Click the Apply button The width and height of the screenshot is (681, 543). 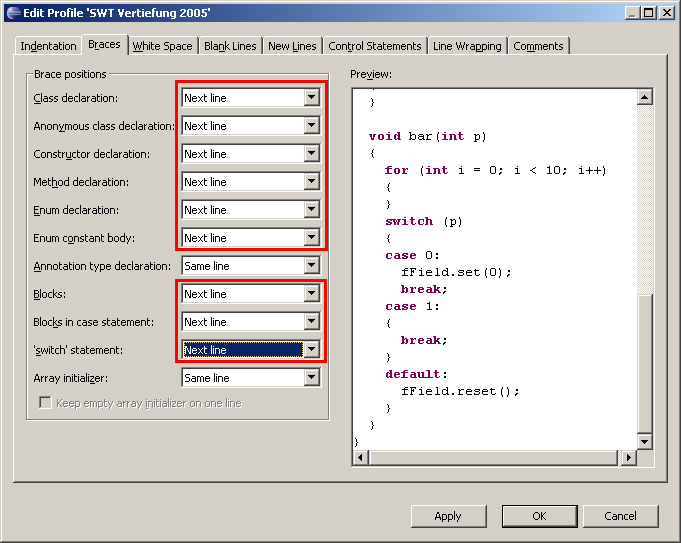coord(447,516)
